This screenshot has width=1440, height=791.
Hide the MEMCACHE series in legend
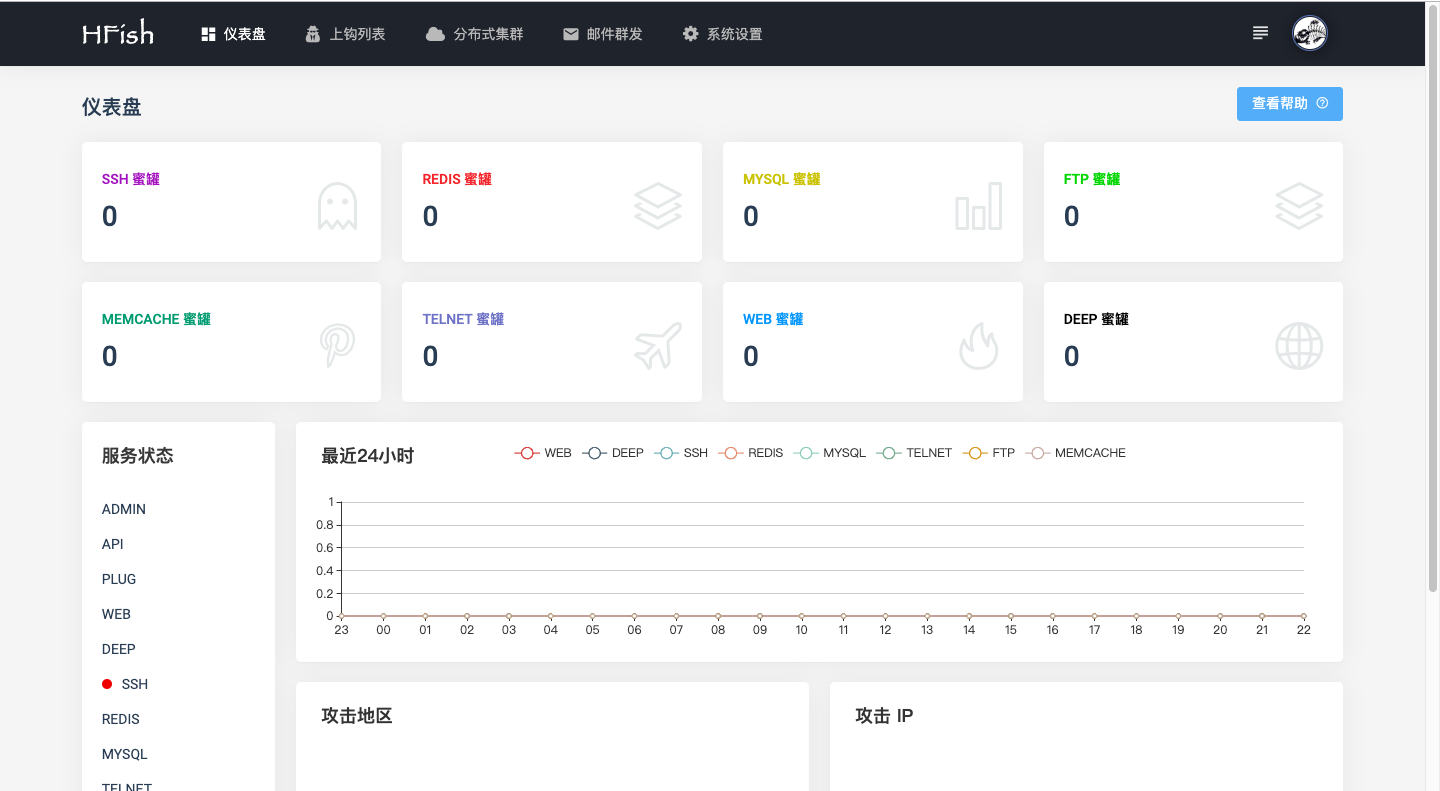click(x=1076, y=453)
